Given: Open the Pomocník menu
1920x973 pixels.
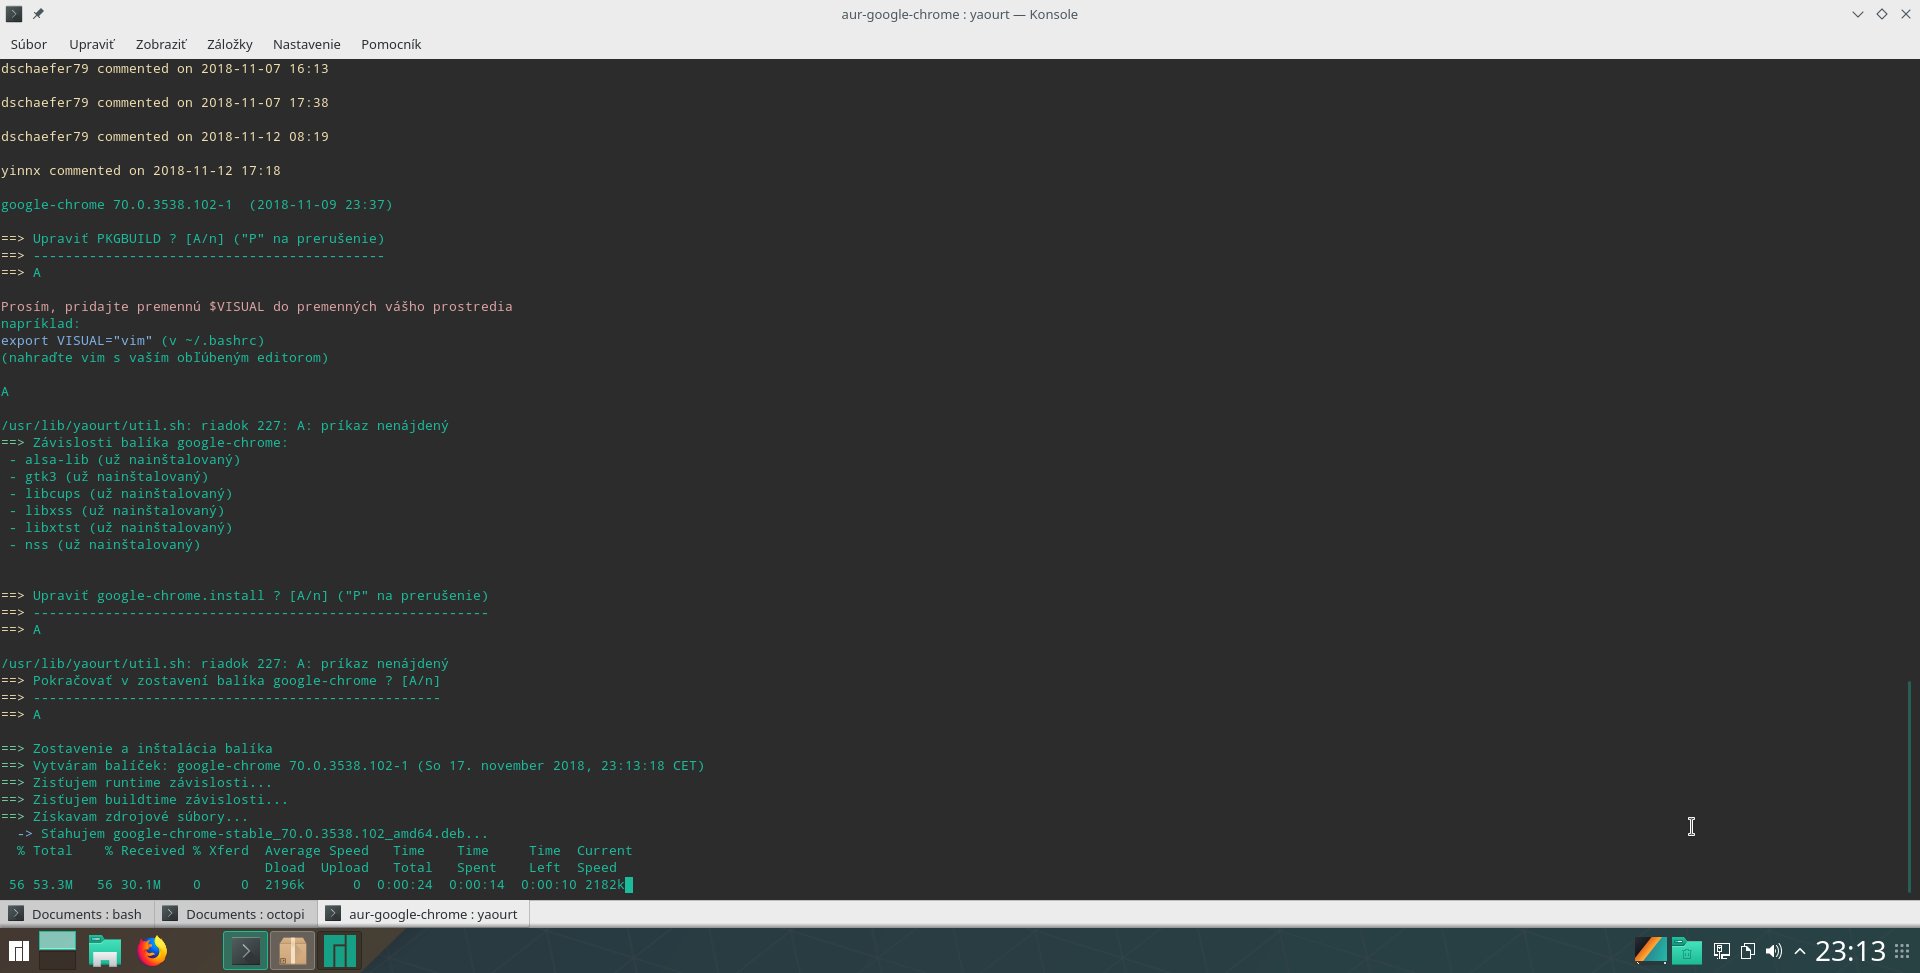Looking at the screenshot, I should point(391,44).
